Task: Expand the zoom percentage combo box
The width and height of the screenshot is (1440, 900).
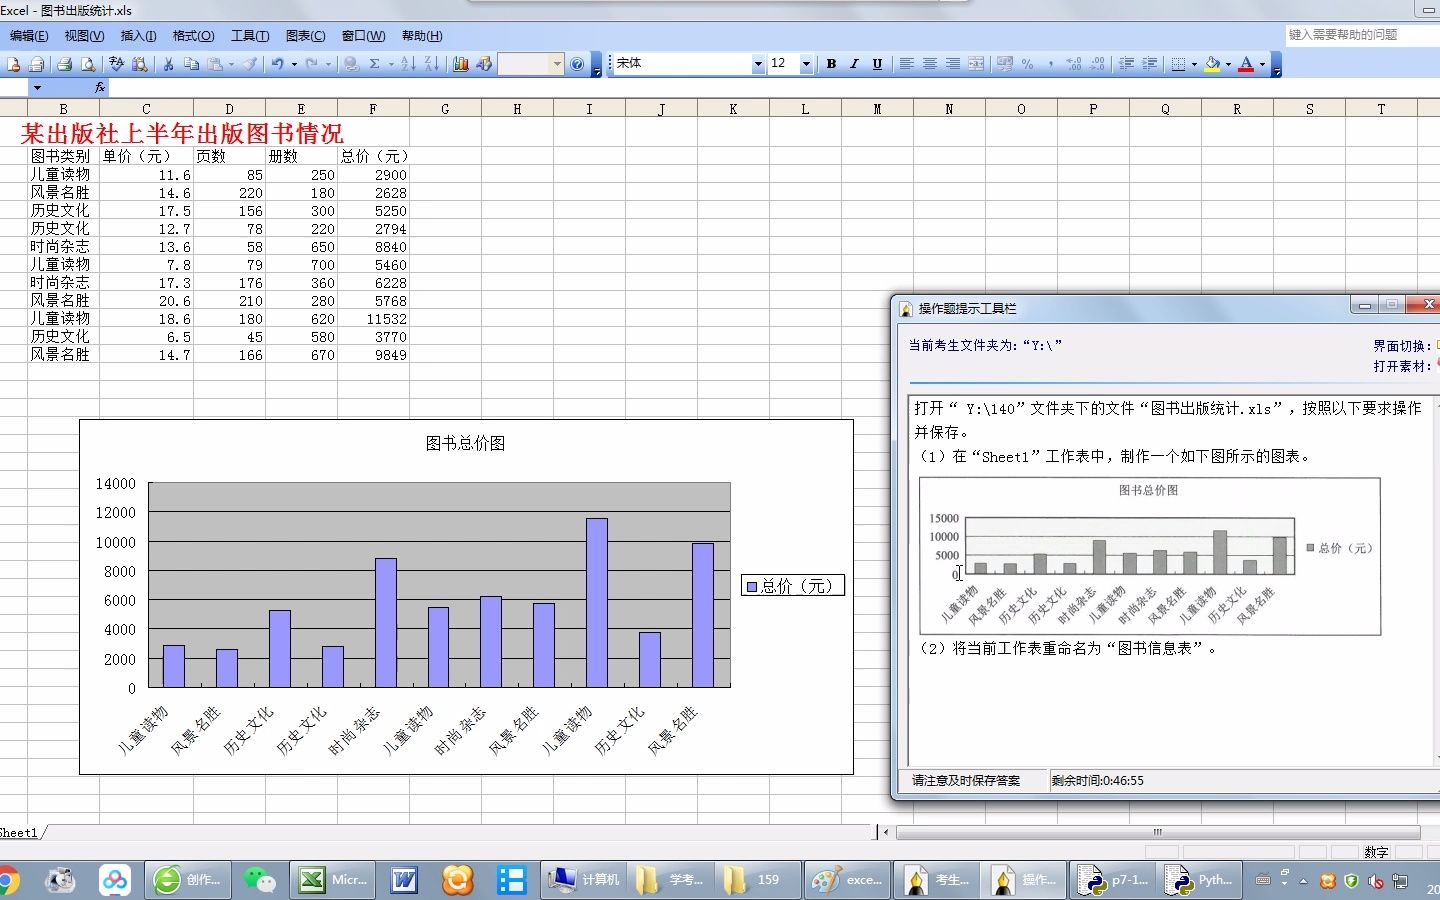Action: tap(558, 64)
